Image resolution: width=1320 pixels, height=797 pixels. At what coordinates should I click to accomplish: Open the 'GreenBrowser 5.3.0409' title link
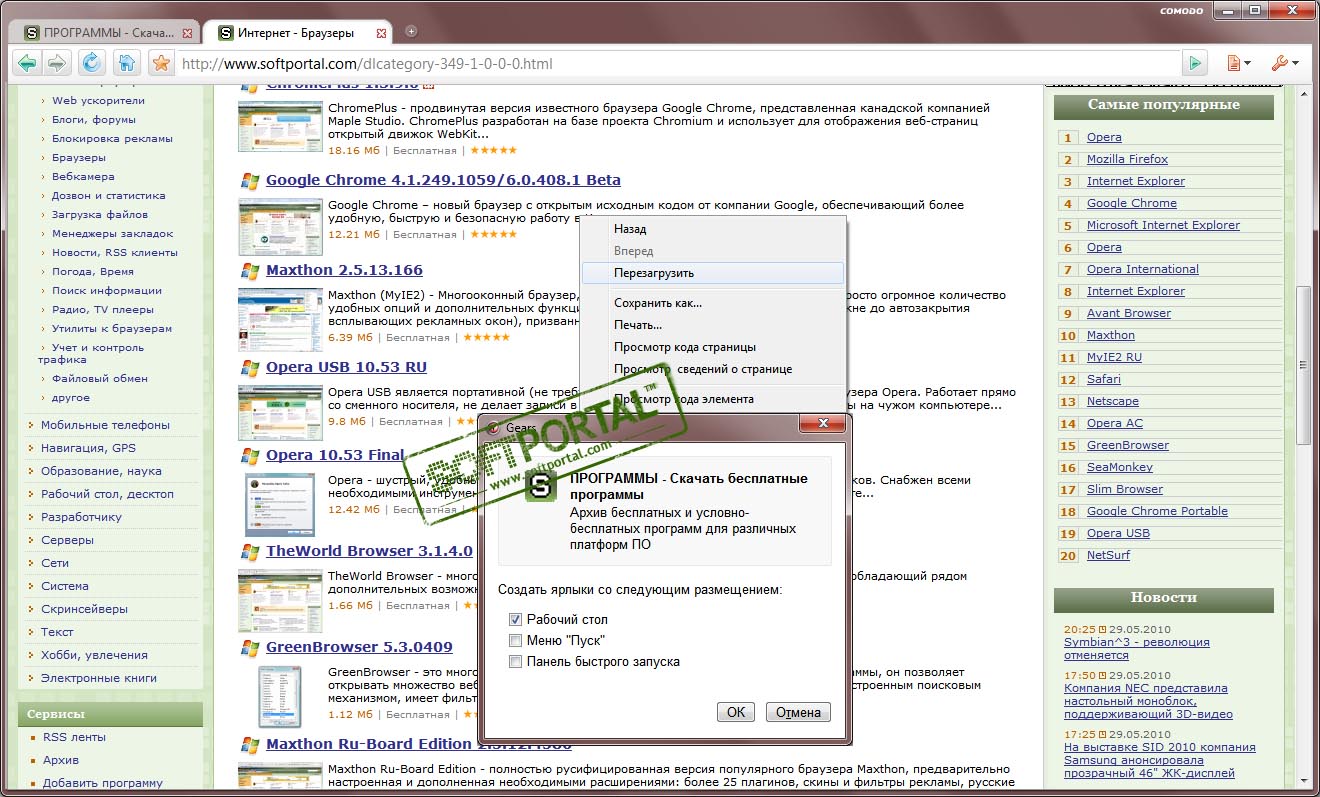359,647
